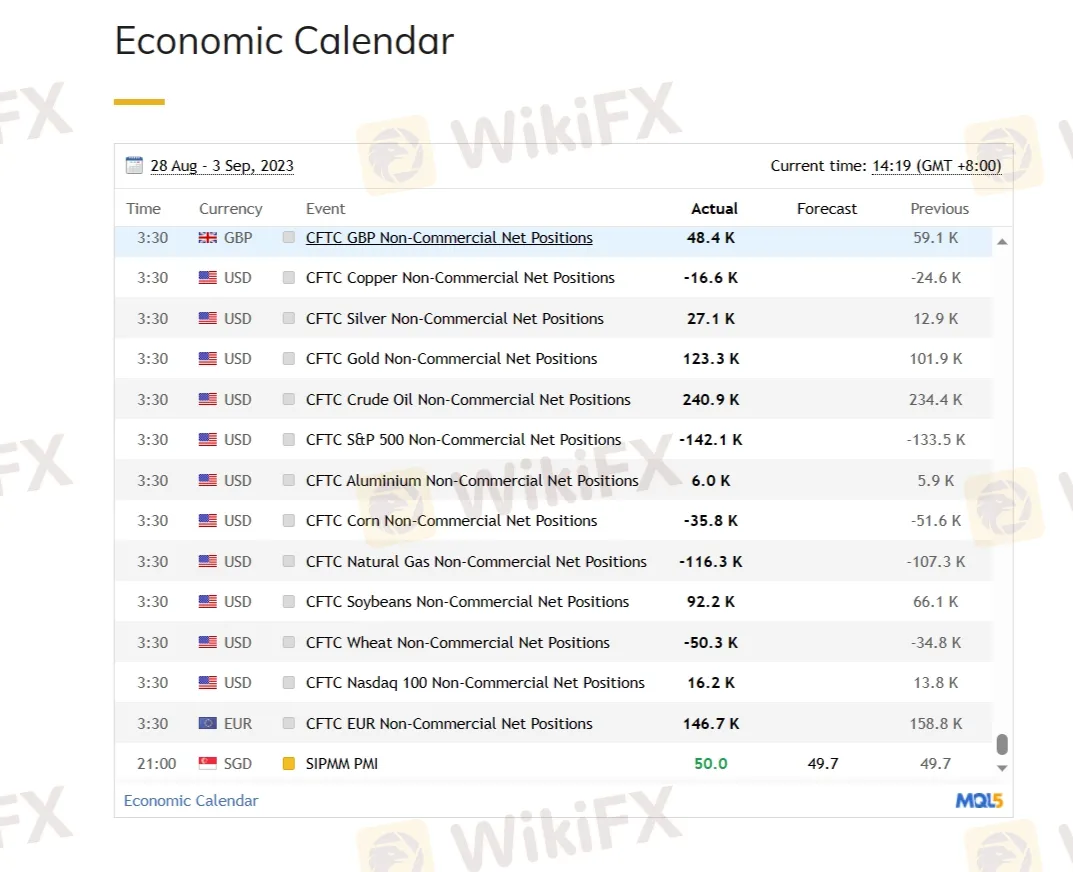Open the calendar date picker icon

134,166
